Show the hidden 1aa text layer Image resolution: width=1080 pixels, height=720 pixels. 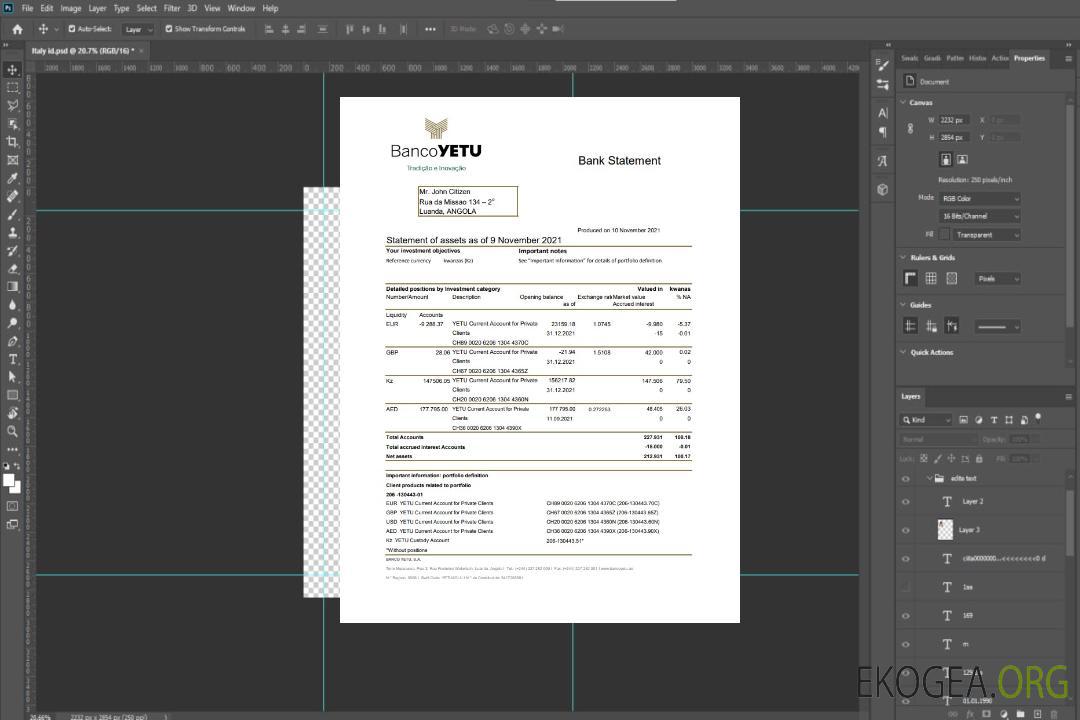(x=906, y=587)
